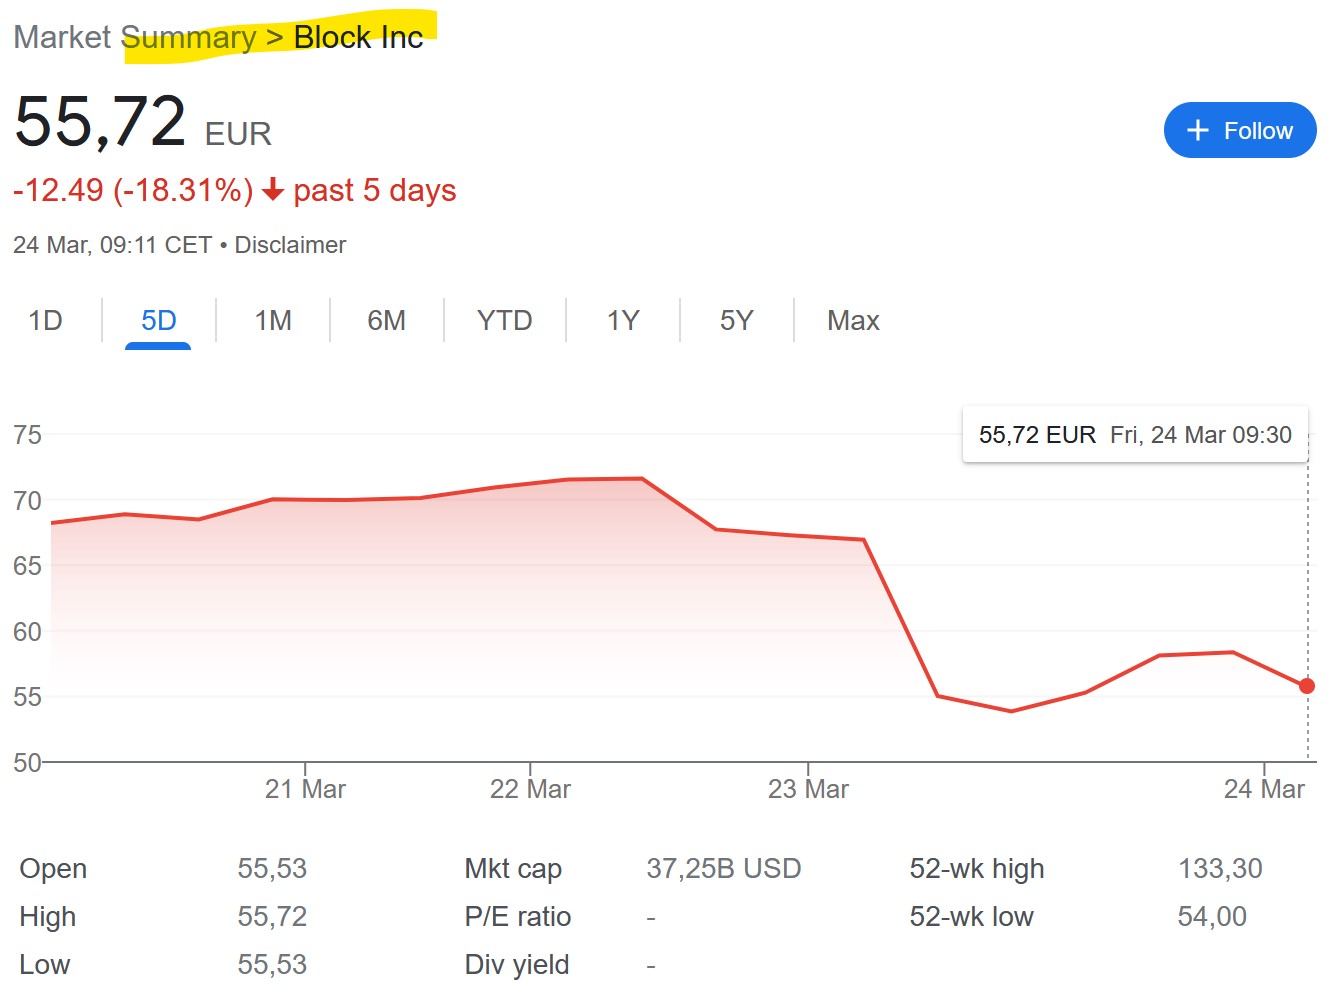Open the Disclaimer link
This screenshot has width=1332, height=998.
pyautogui.click(x=290, y=245)
